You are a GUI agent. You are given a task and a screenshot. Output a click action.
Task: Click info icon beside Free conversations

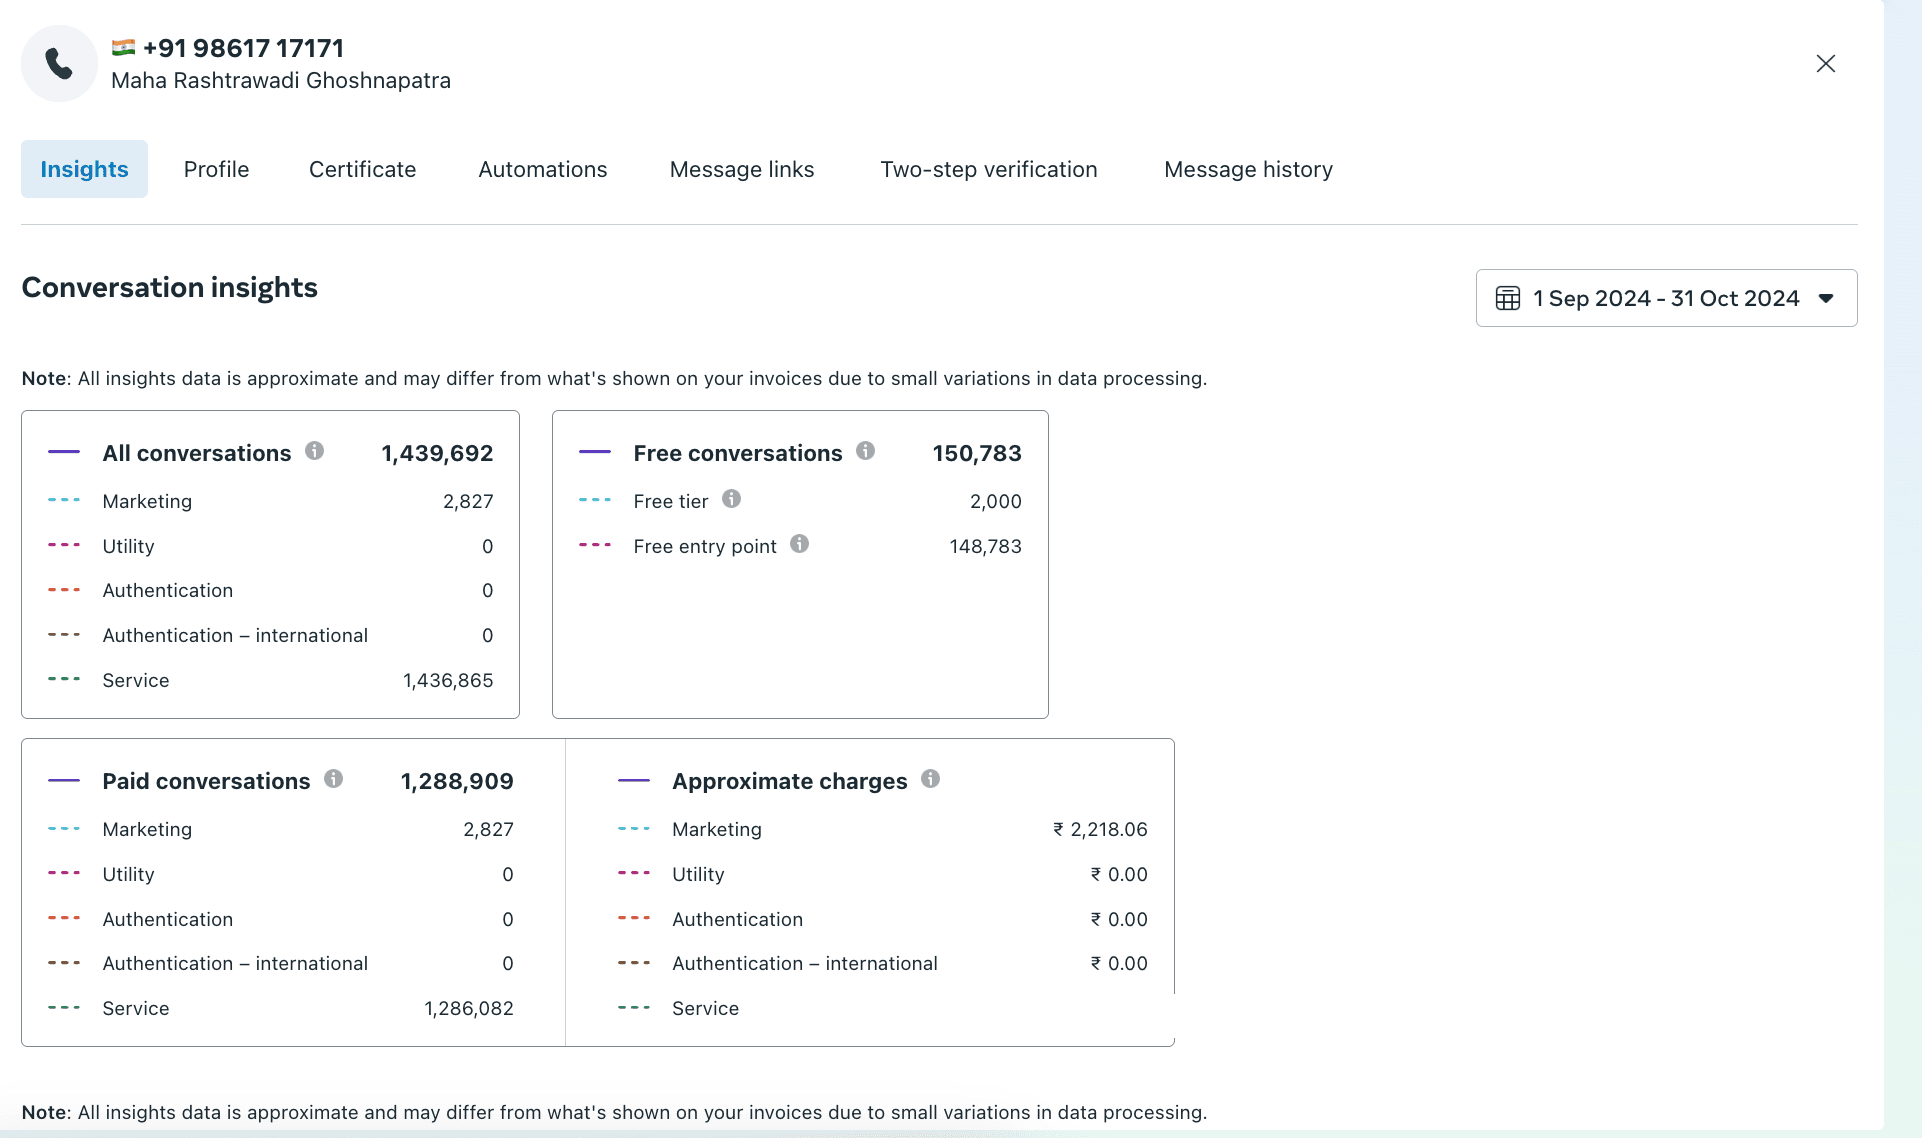pyautogui.click(x=865, y=451)
